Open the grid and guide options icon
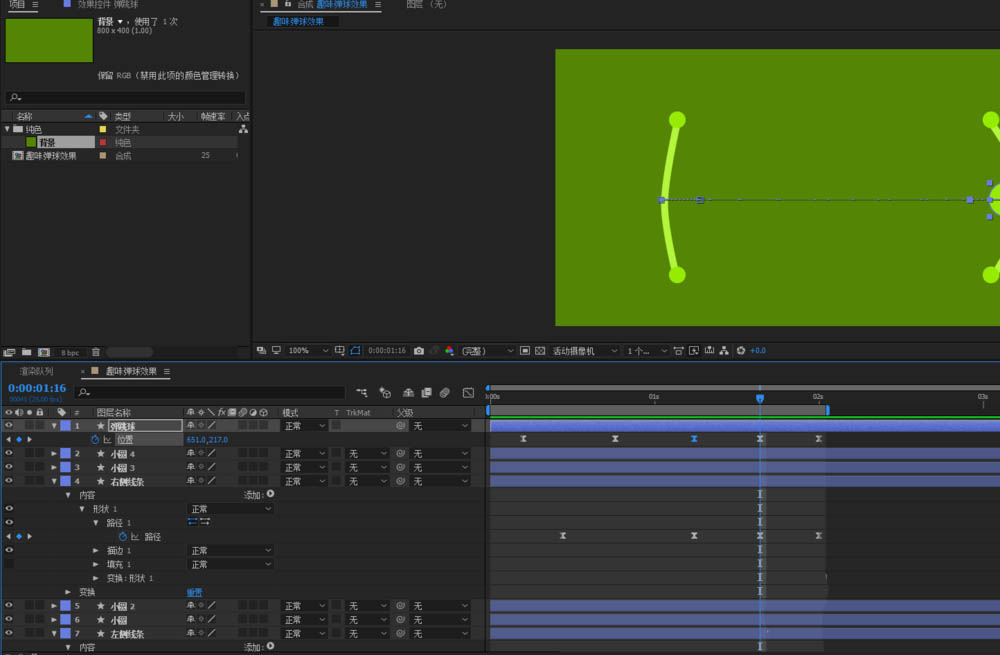 (339, 350)
